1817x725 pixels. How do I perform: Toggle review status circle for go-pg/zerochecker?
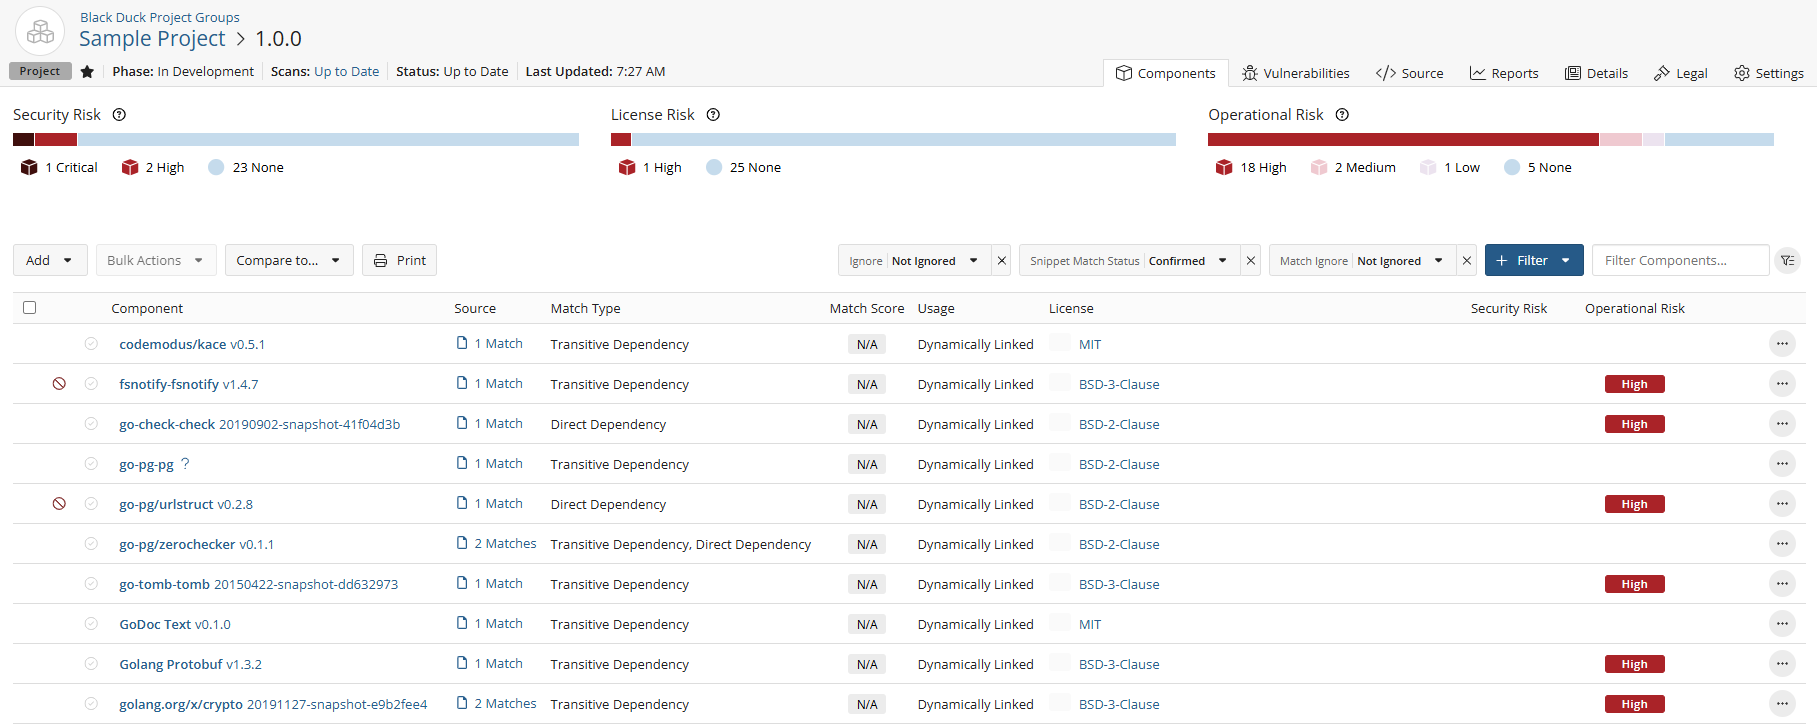pyautogui.click(x=91, y=544)
